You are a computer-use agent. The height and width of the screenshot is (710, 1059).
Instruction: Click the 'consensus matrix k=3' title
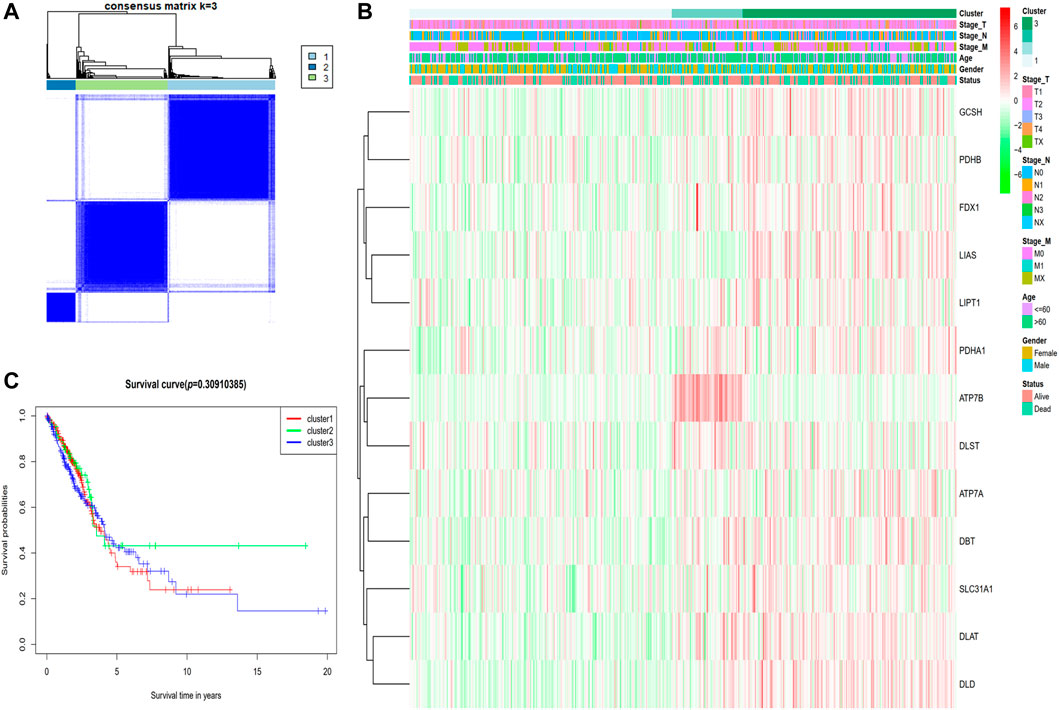coord(160,6)
